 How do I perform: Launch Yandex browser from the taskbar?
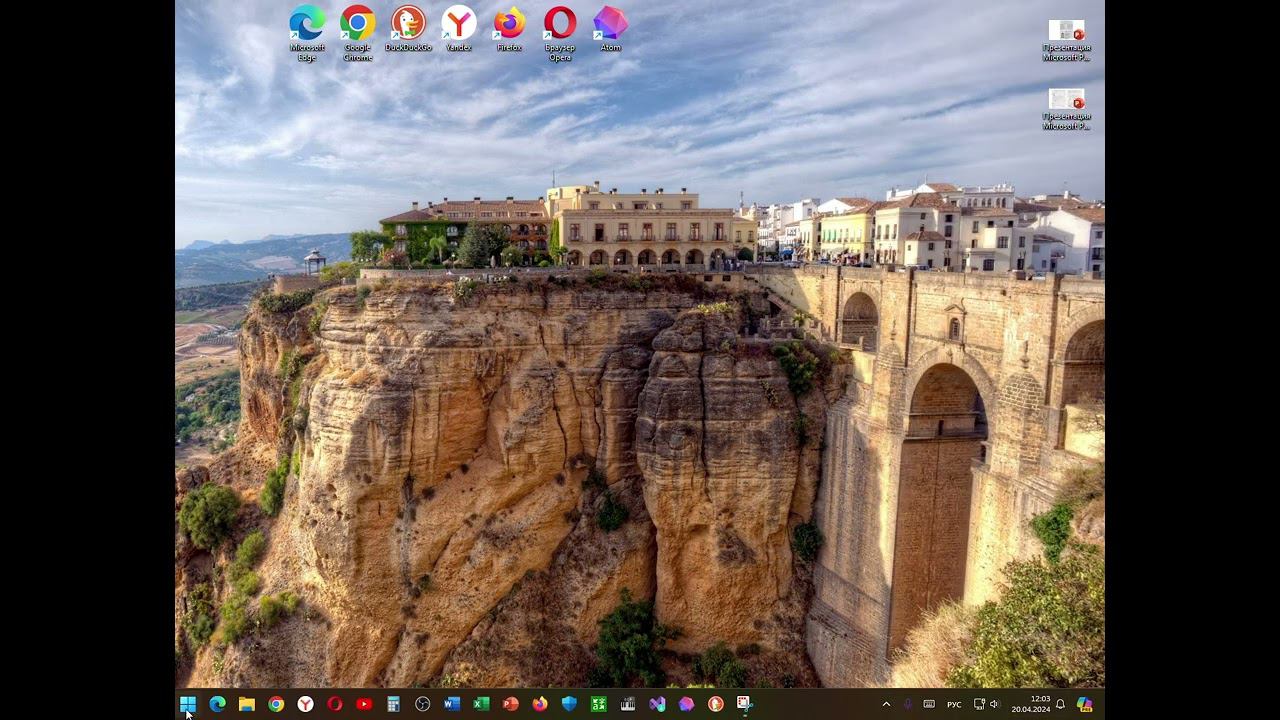[305, 704]
